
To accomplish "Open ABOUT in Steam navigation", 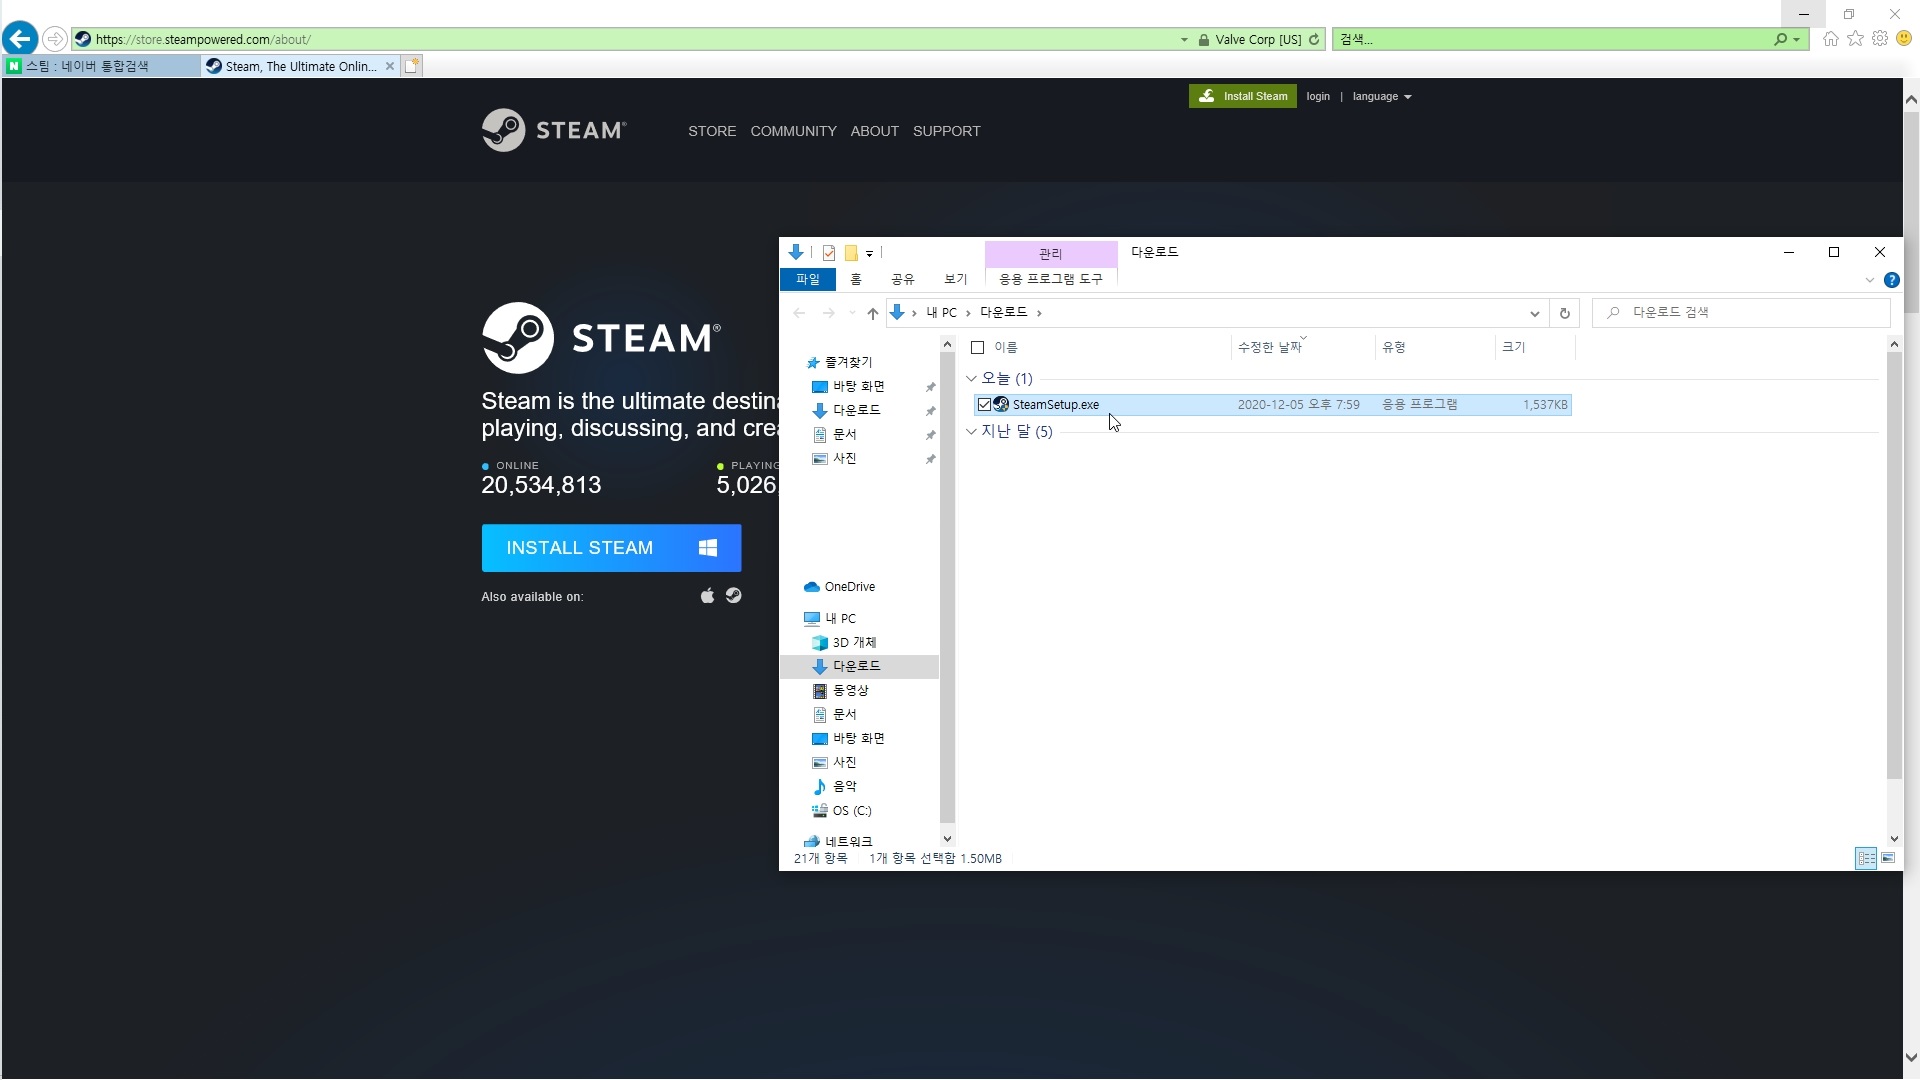I will tap(875, 131).
